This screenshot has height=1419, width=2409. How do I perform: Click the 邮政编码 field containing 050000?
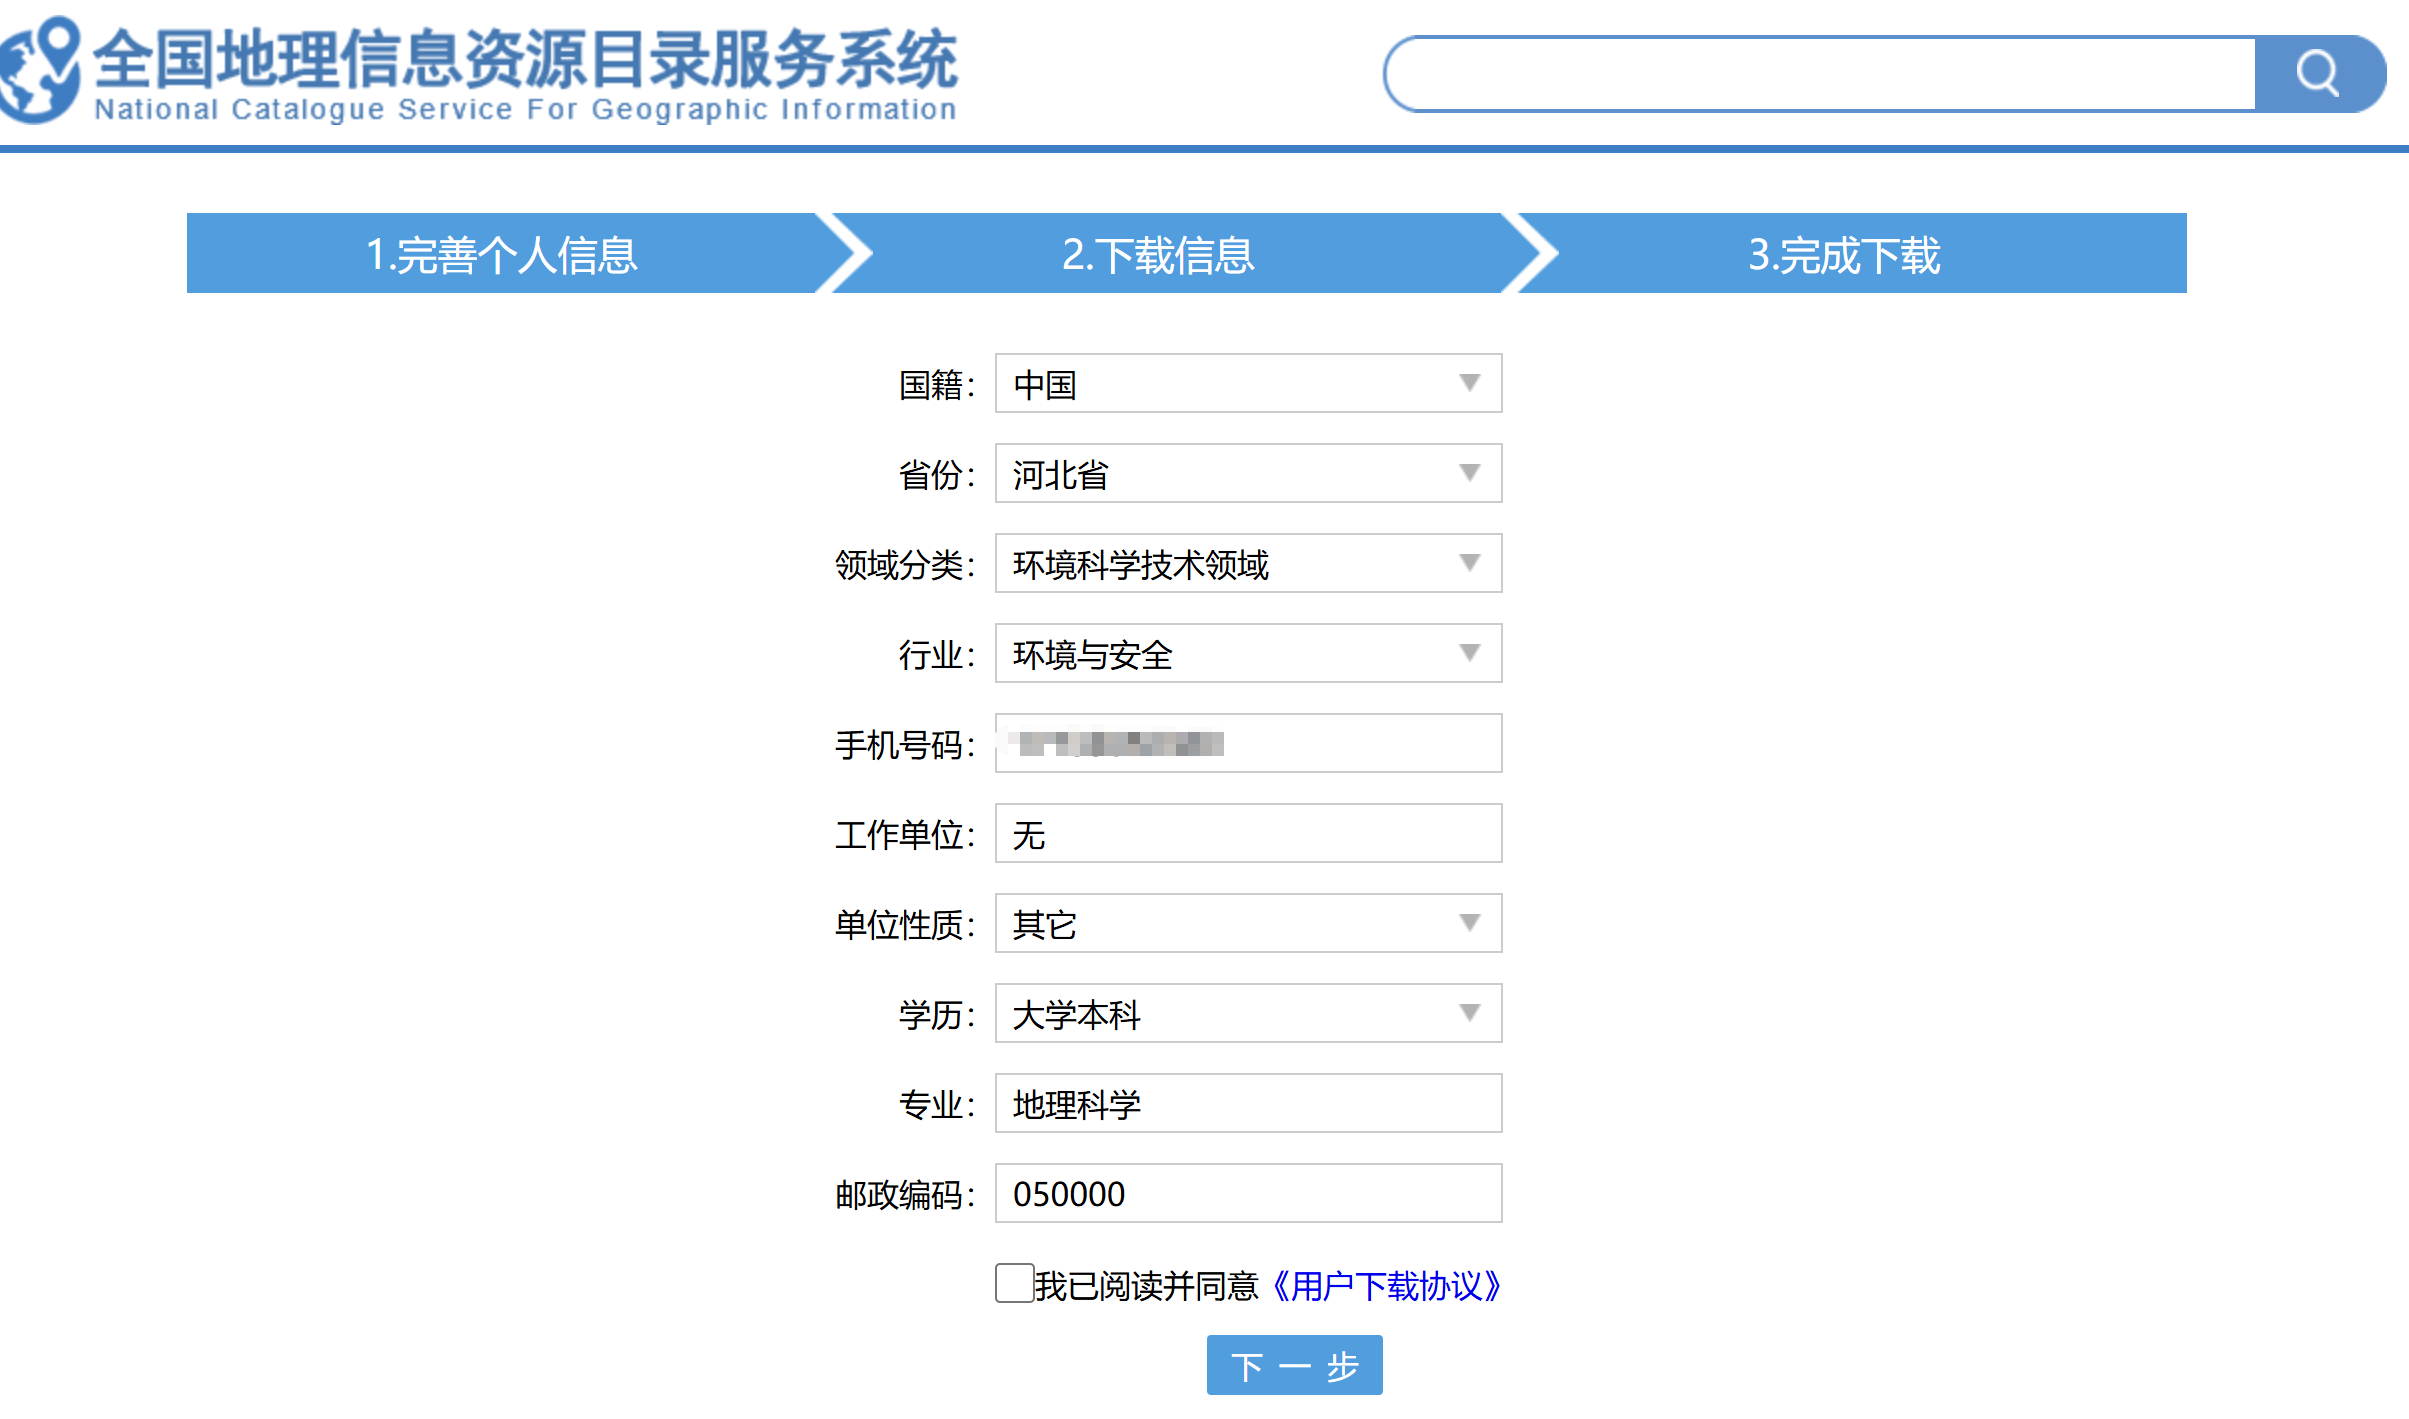1248,1193
